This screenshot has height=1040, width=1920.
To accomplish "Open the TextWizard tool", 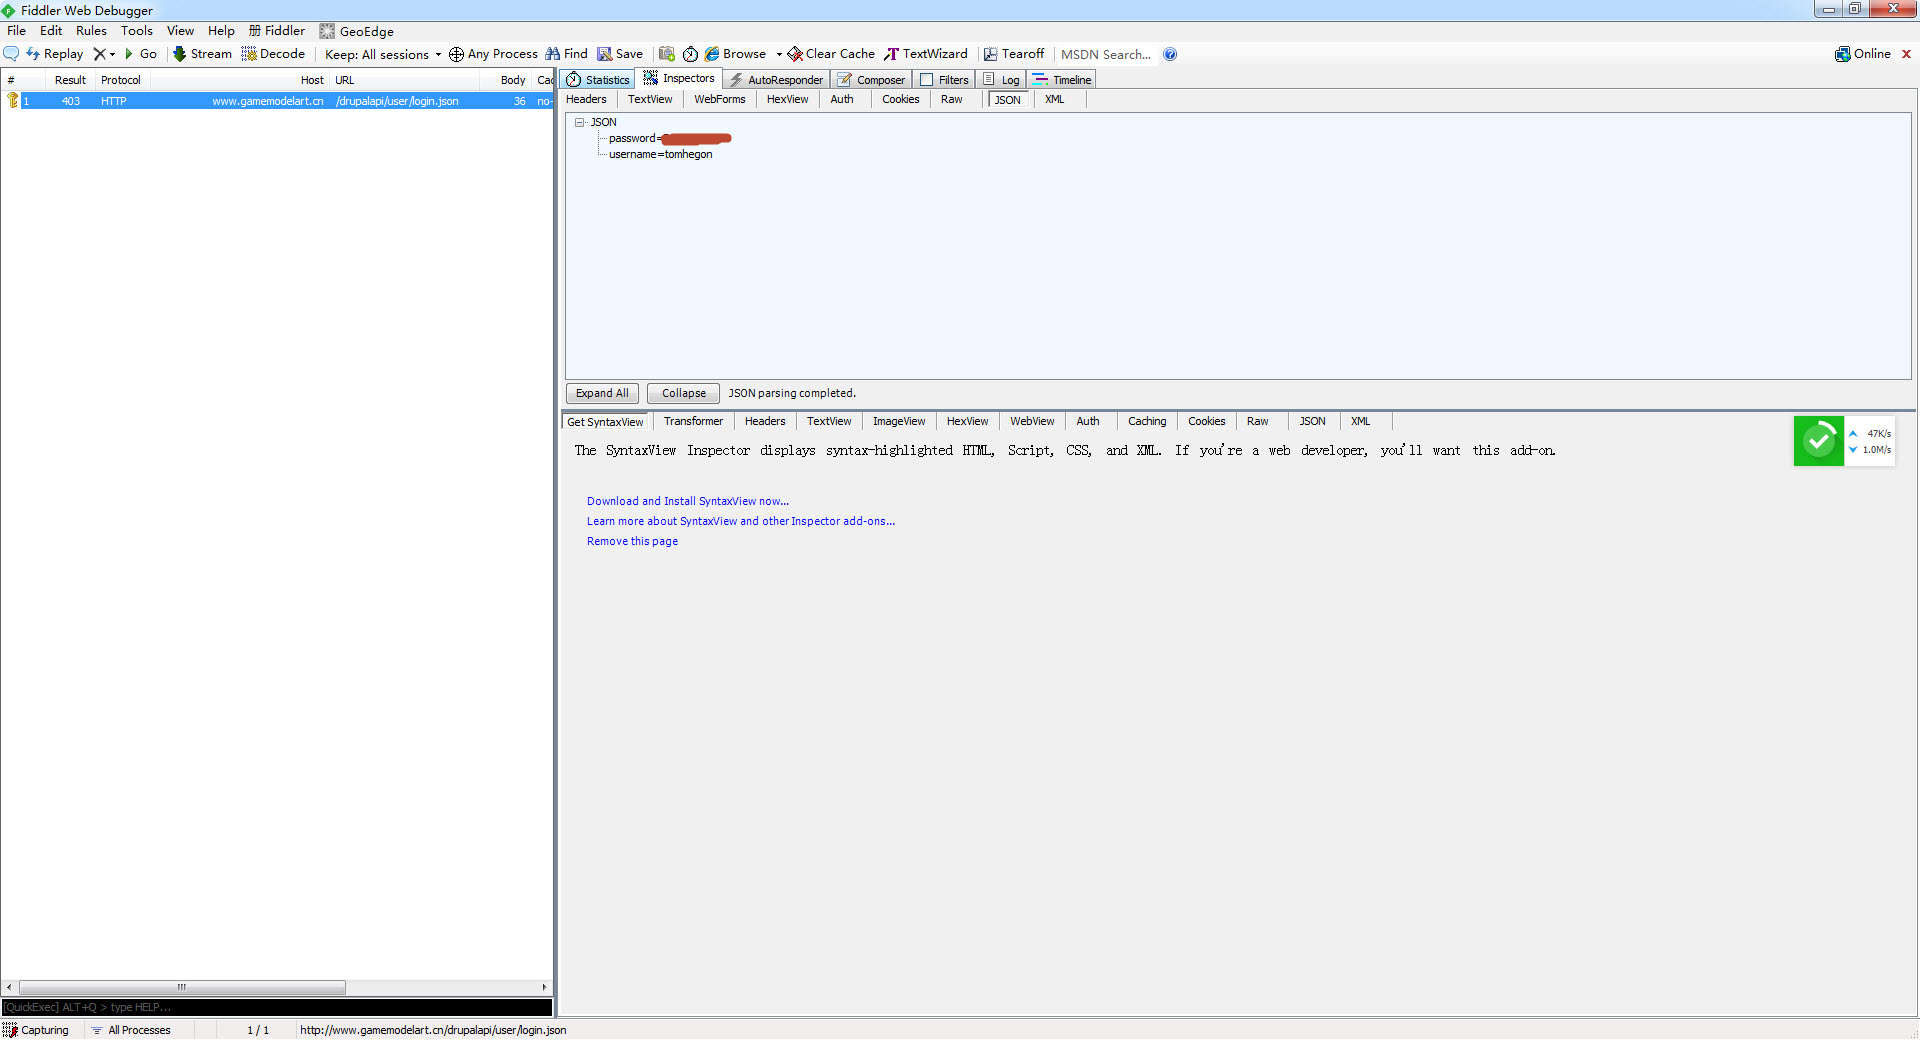I will point(926,54).
